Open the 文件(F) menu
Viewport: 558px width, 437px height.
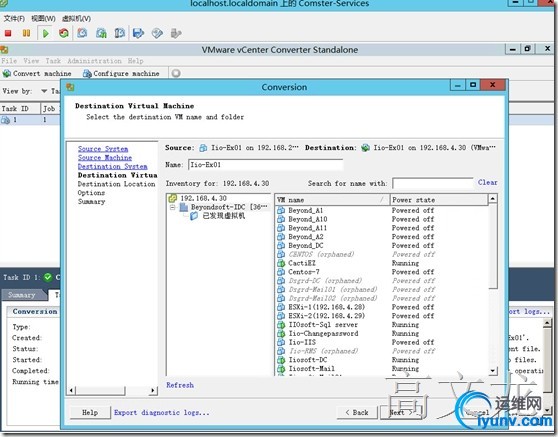pyautogui.click(x=14, y=19)
